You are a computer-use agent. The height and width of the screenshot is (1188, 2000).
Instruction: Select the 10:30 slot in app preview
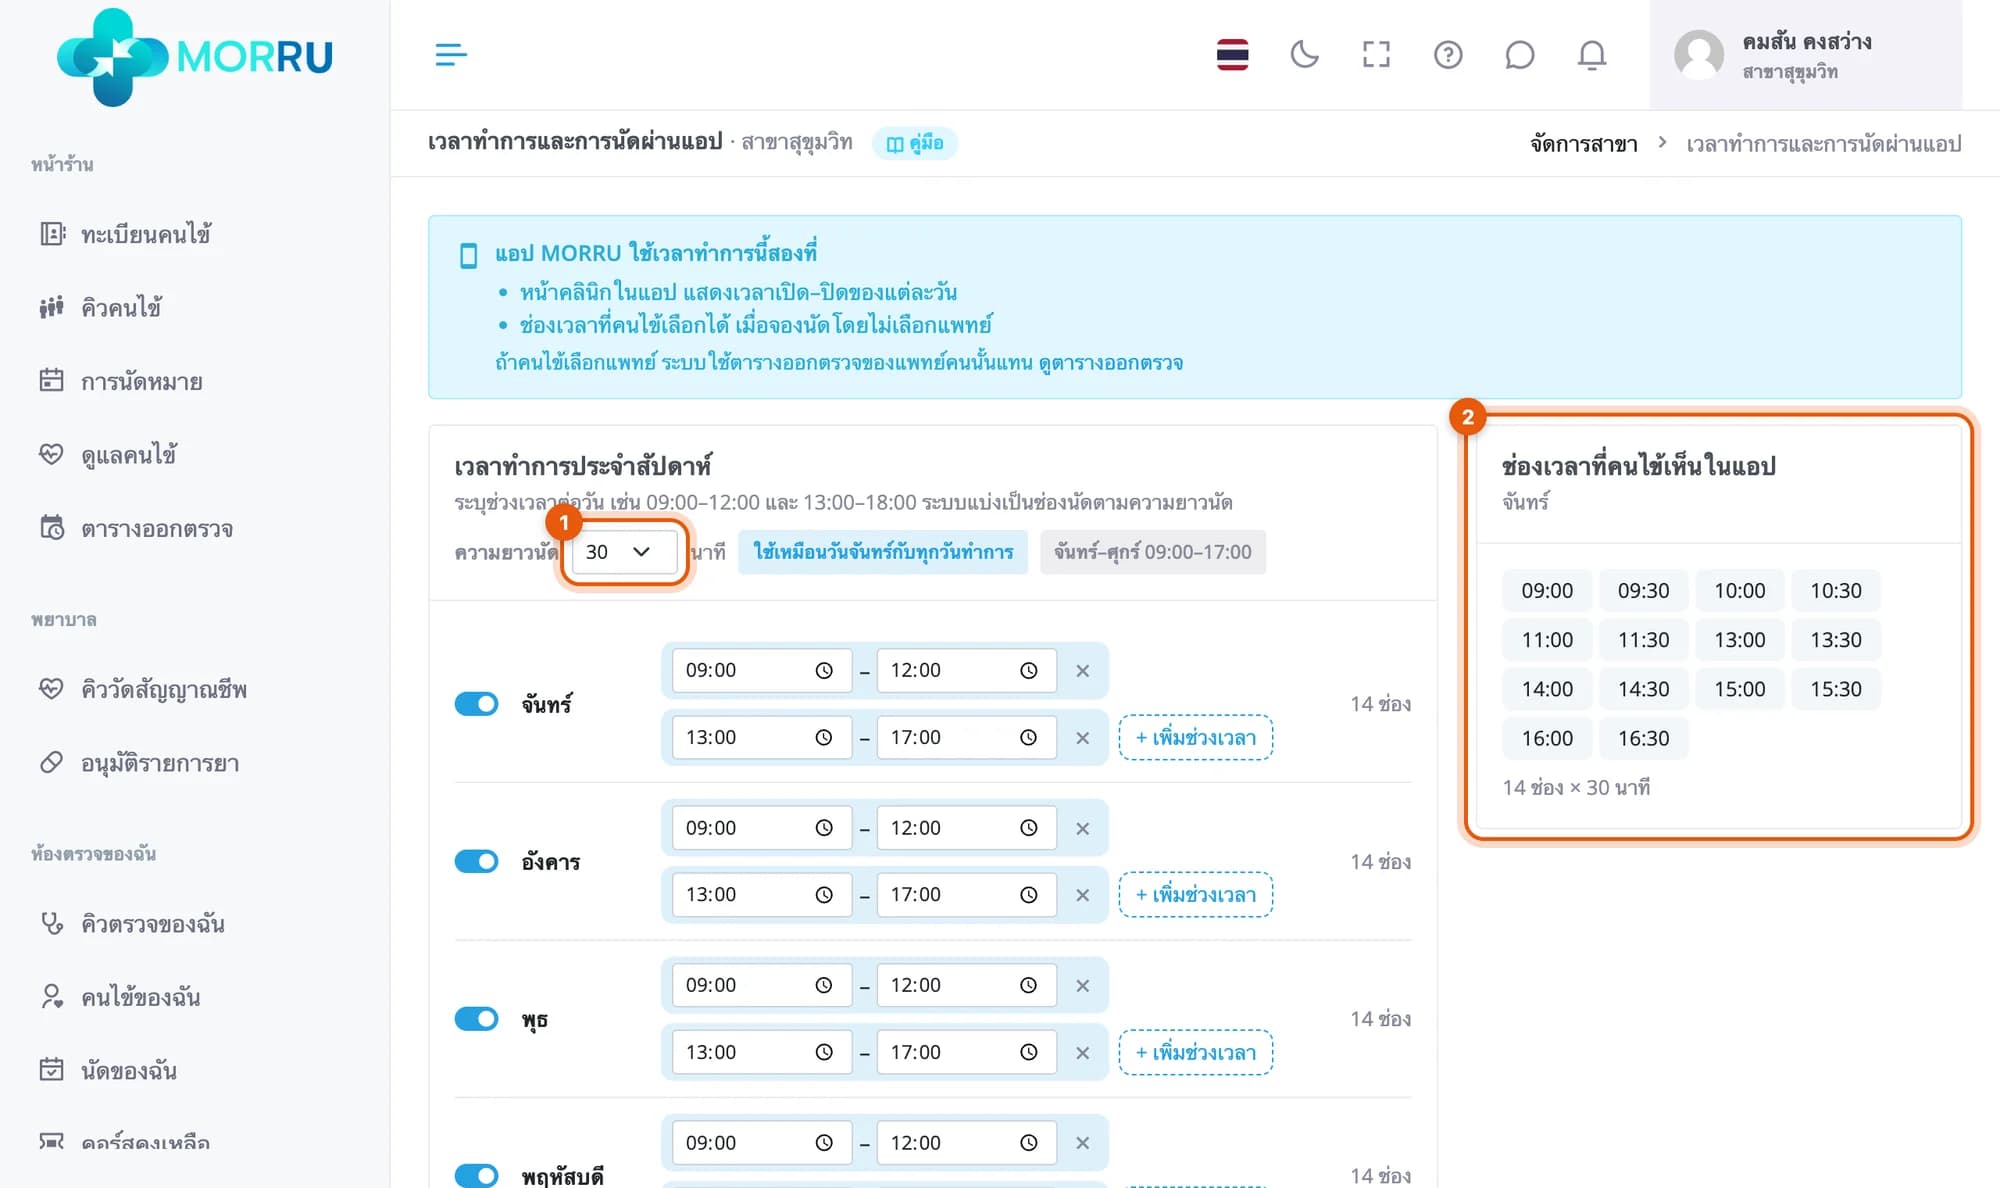point(1836,590)
